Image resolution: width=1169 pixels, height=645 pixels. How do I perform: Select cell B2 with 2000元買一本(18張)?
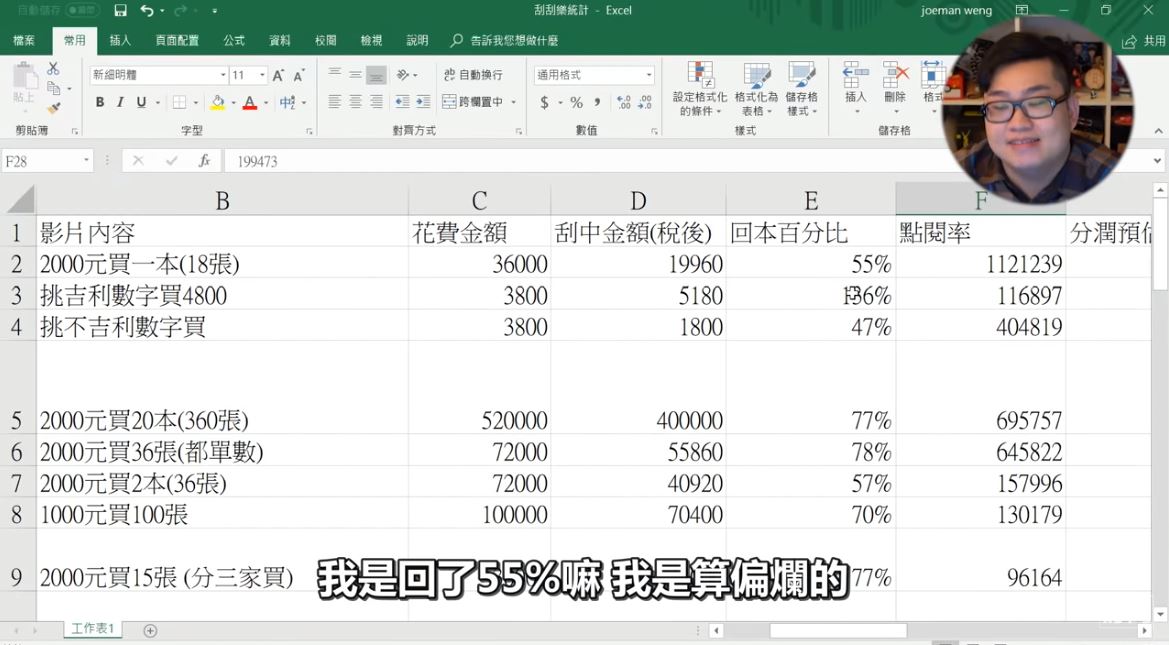click(x=222, y=264)
